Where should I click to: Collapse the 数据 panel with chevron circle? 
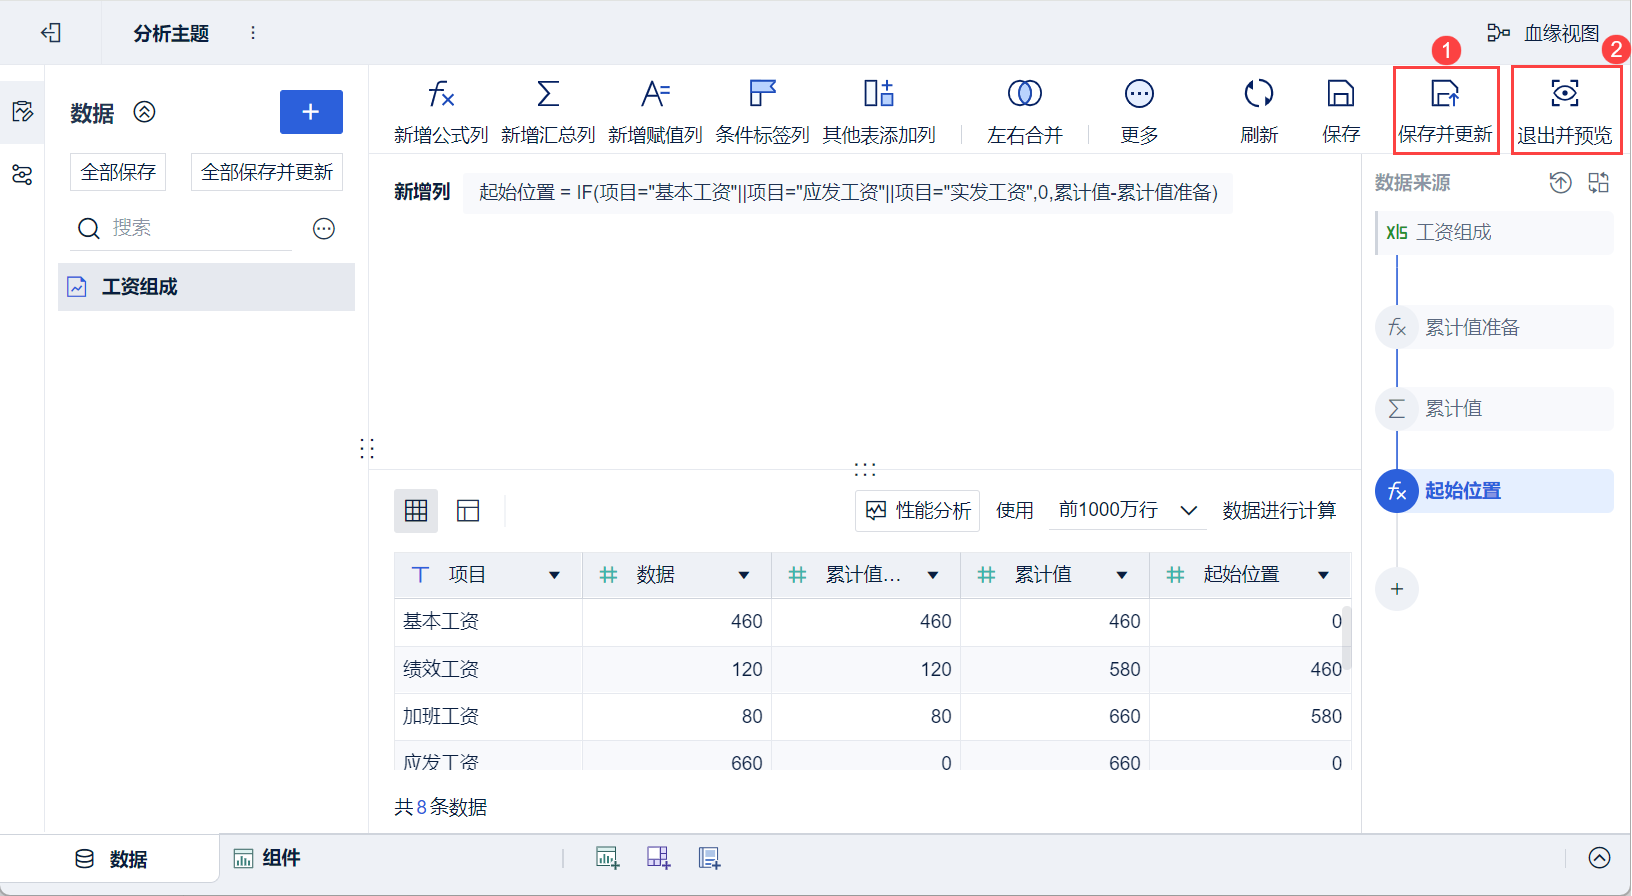pos(145,112)
